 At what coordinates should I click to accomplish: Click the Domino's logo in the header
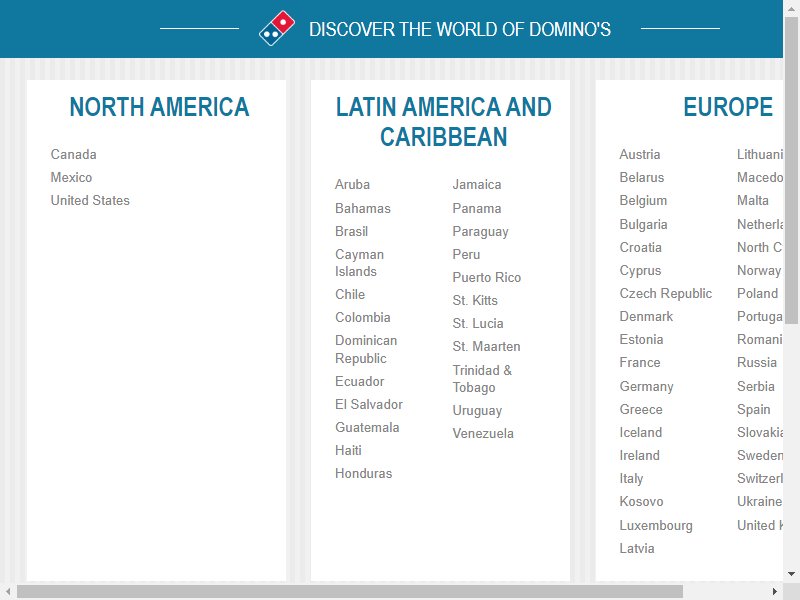277,28
